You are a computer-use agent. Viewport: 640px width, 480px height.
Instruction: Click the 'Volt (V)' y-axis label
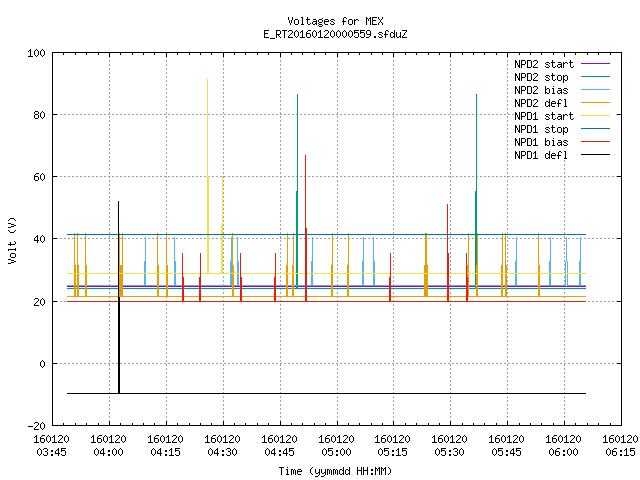pyautogui.click(x=12, y=240)
